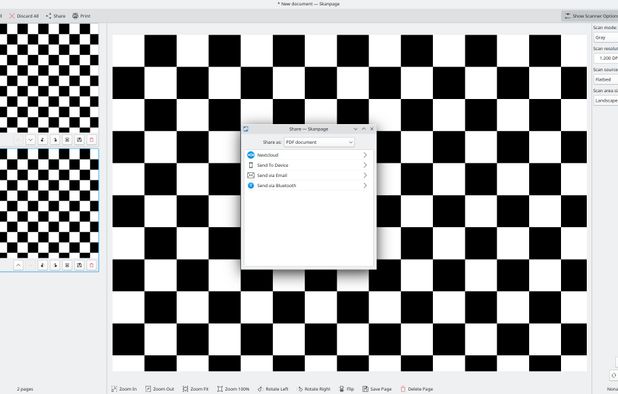Click Discard All in the toolbar
This screenshot has height=394, width=618.
coord(24,16)
